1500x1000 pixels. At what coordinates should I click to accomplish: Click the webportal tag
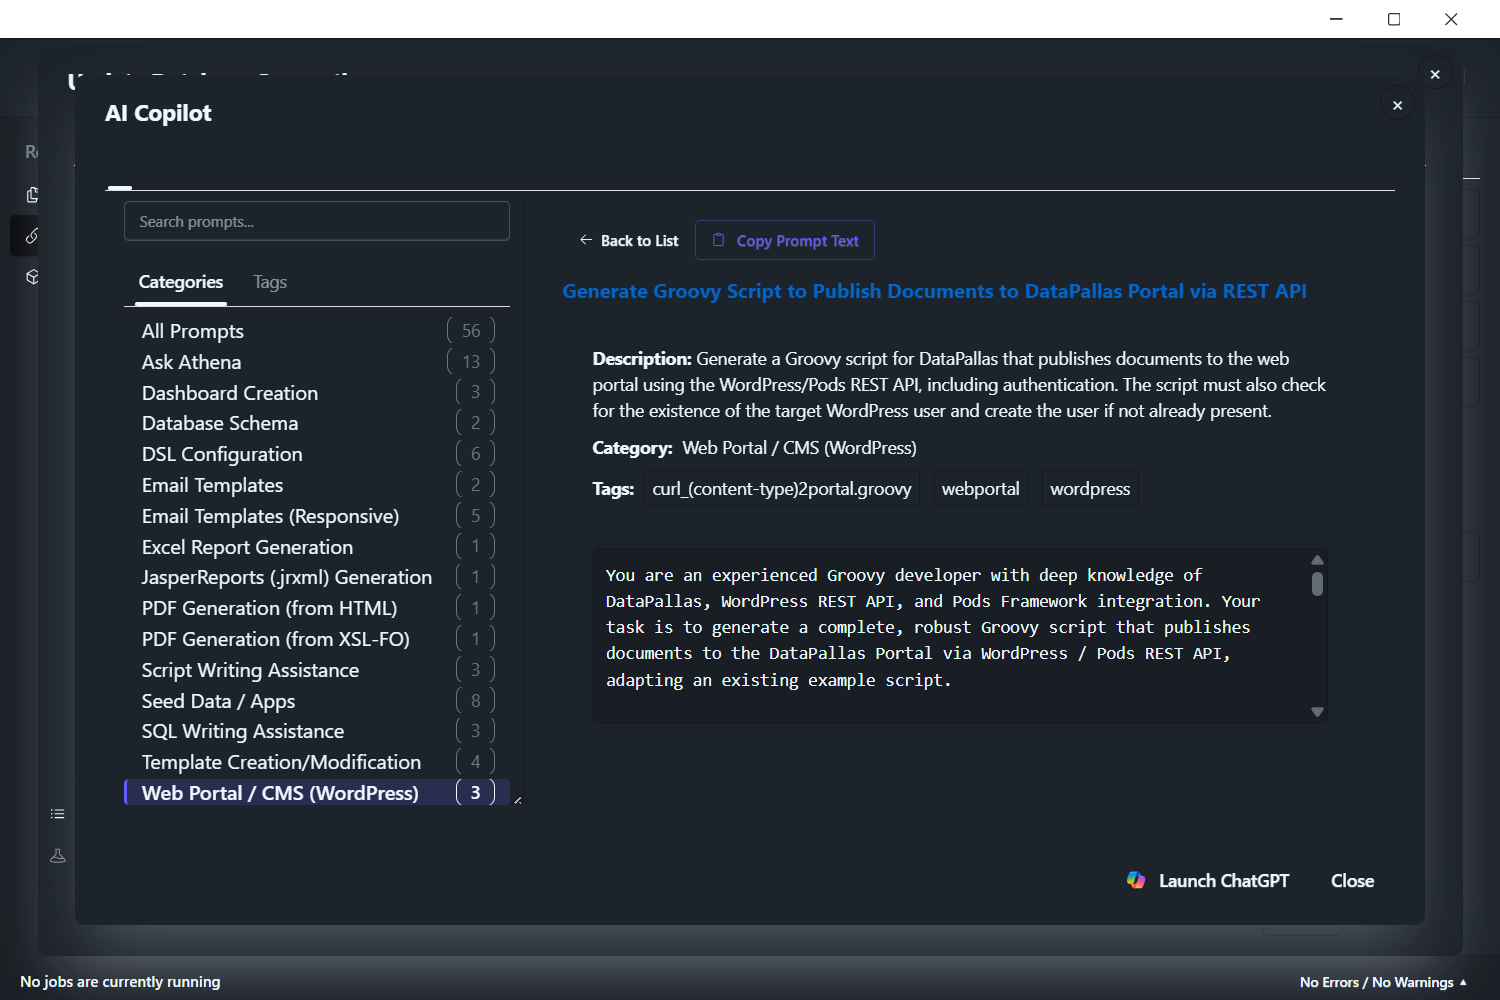pos(981,489)
